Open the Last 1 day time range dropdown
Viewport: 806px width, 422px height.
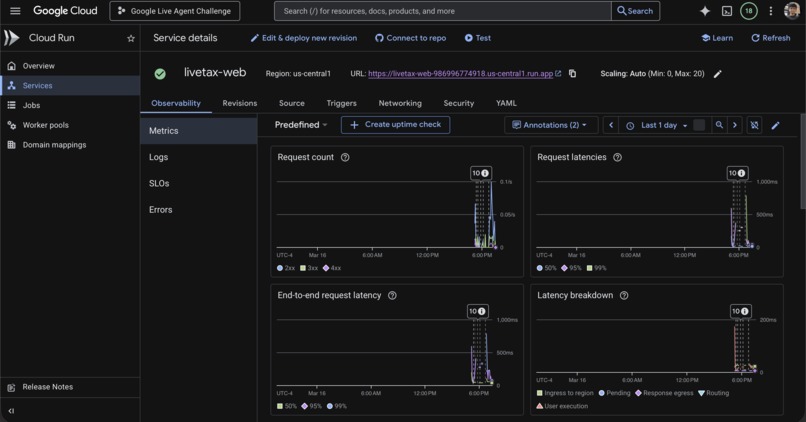656,125
